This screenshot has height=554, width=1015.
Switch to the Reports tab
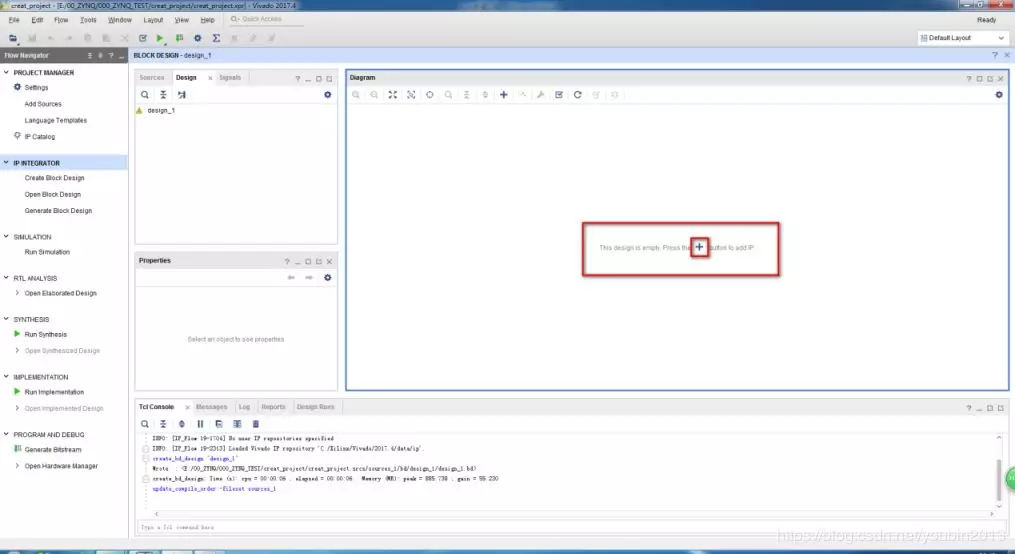point(273,407)
